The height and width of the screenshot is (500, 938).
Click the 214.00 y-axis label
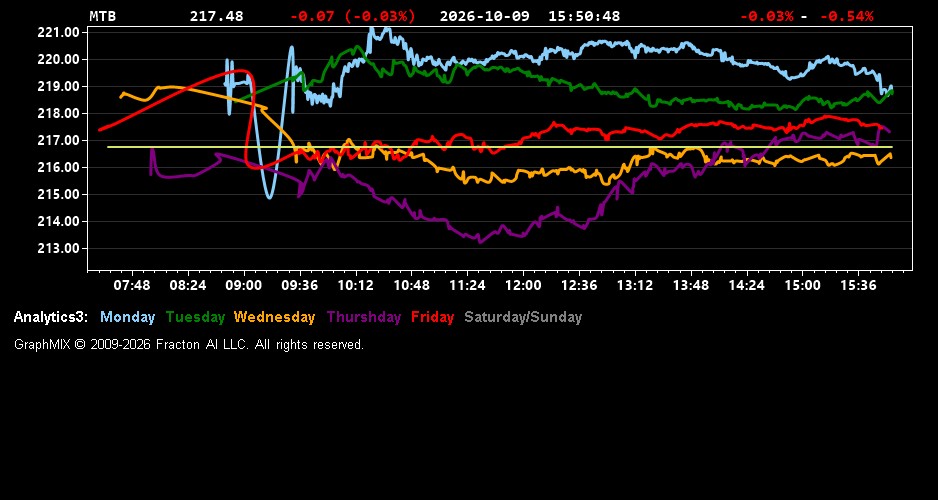[x=59, y=221]
